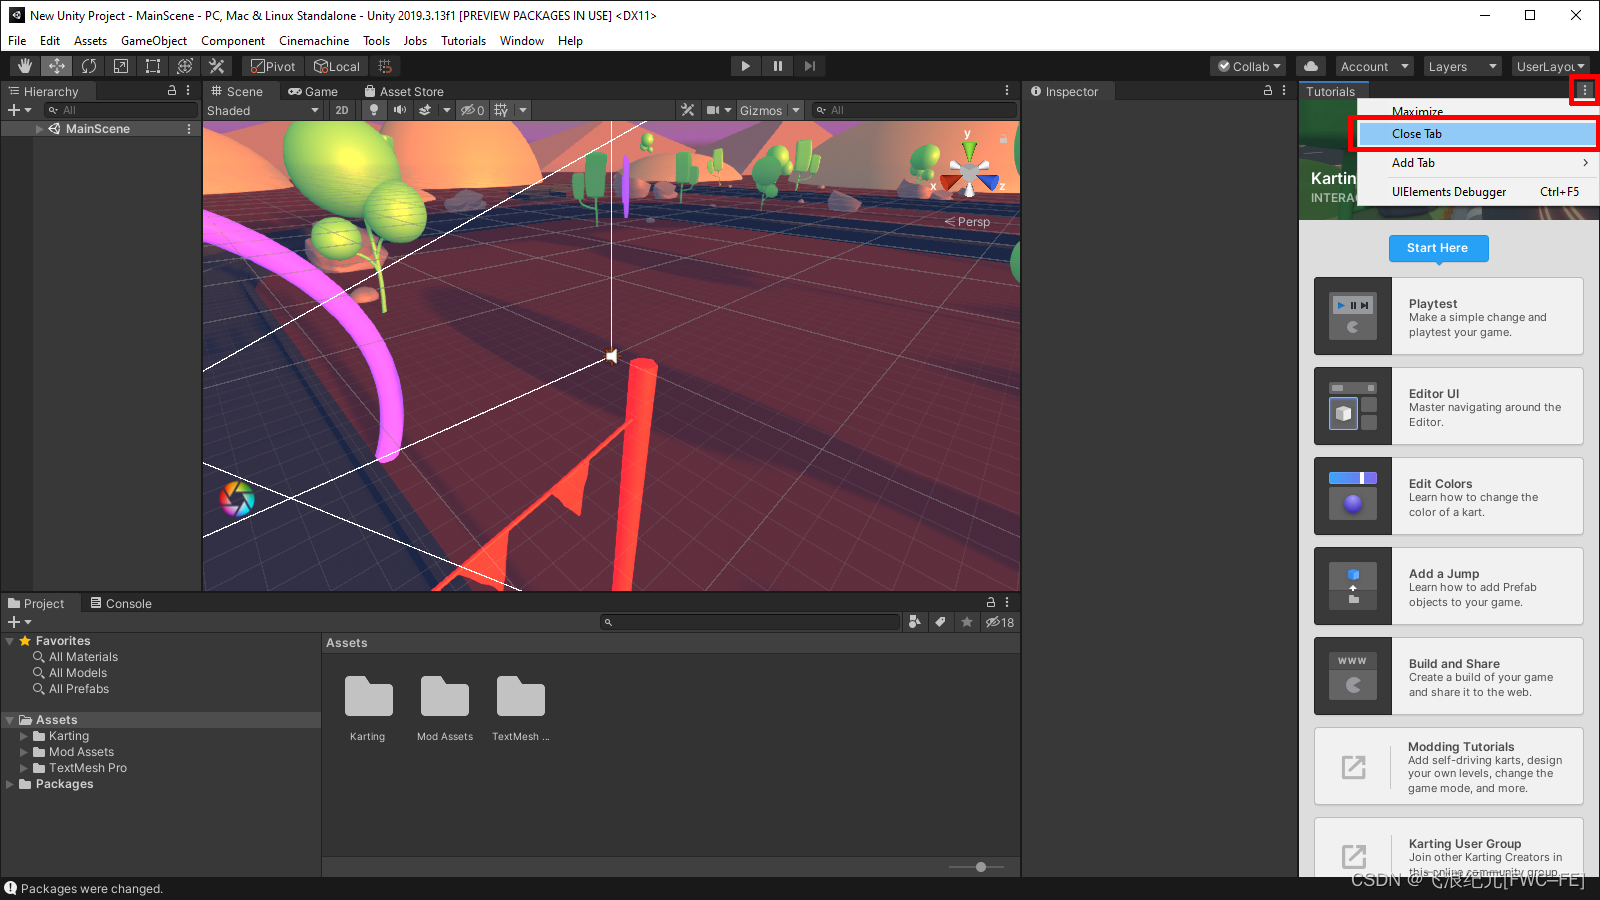Open the Account dropdown
1600x900 pixels.
click(1374, 66)
